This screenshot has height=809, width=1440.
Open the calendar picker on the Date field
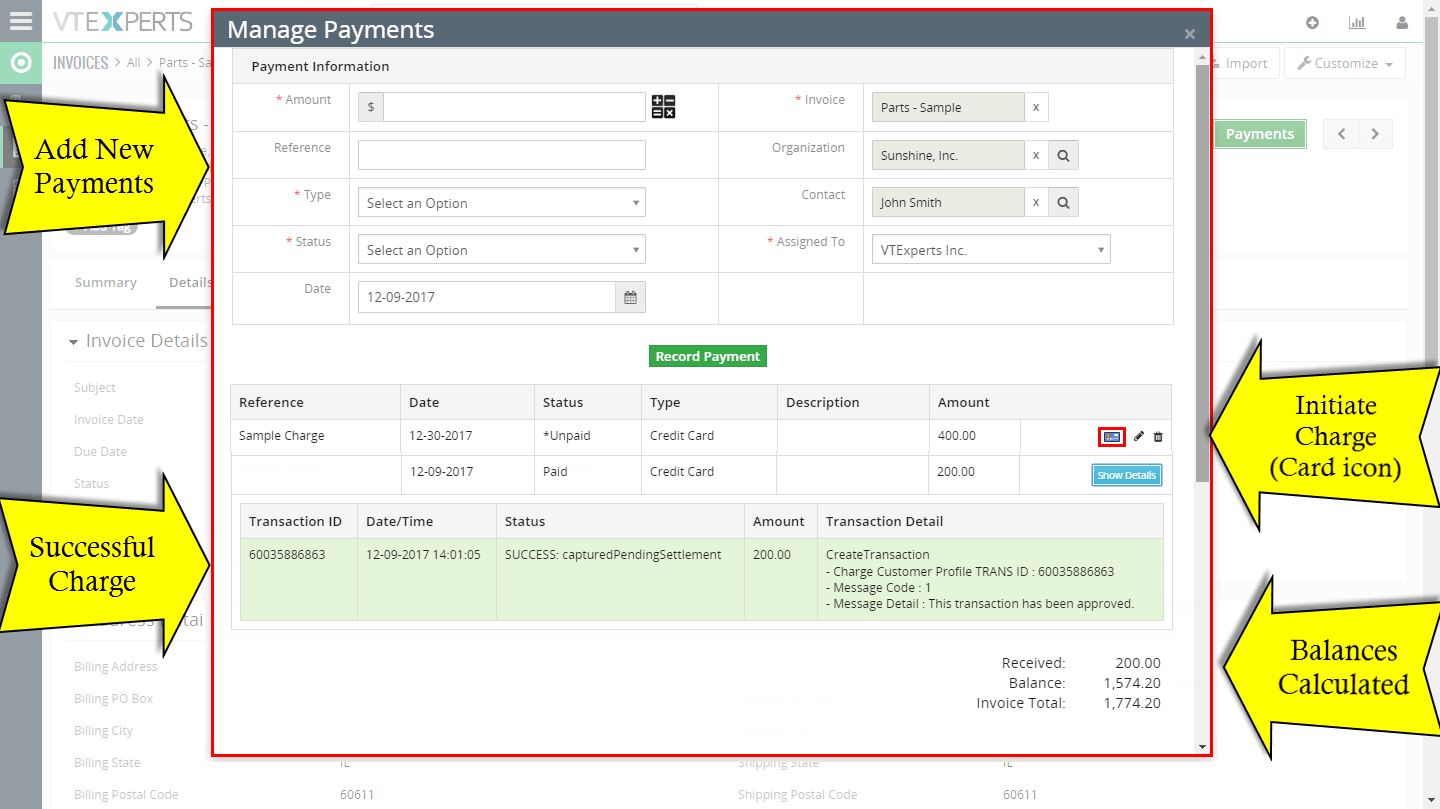(631, 296)
